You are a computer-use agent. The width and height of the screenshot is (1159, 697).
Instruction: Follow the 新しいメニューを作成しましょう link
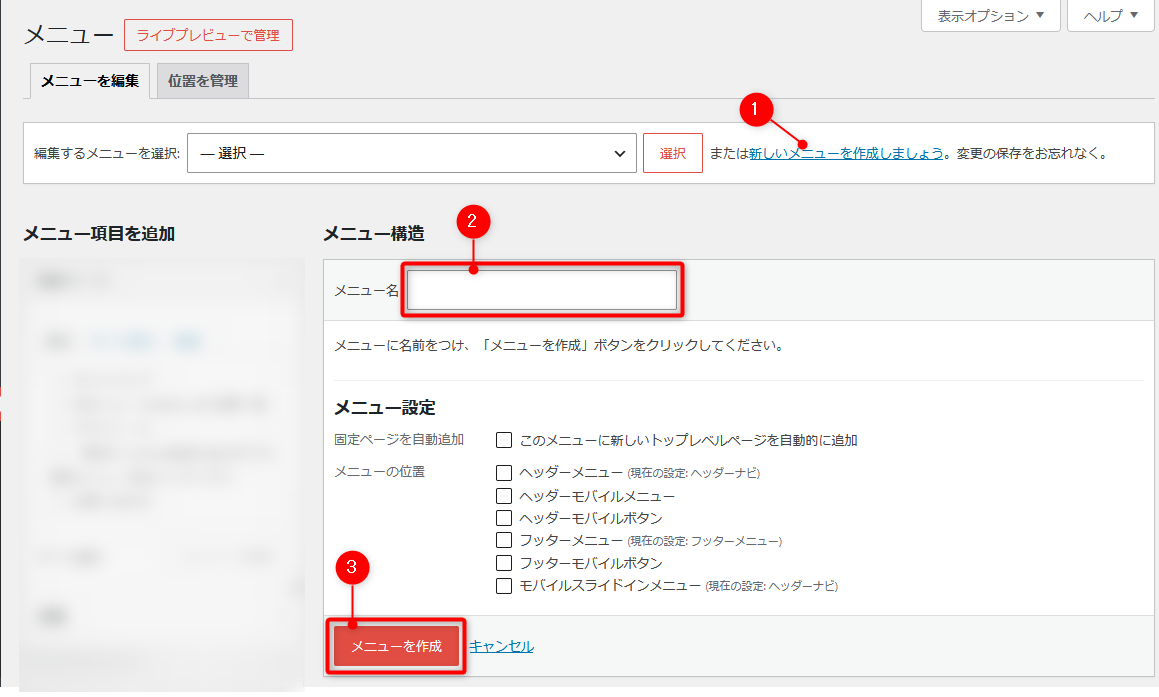pyautogui.click(x=846, y=153)
